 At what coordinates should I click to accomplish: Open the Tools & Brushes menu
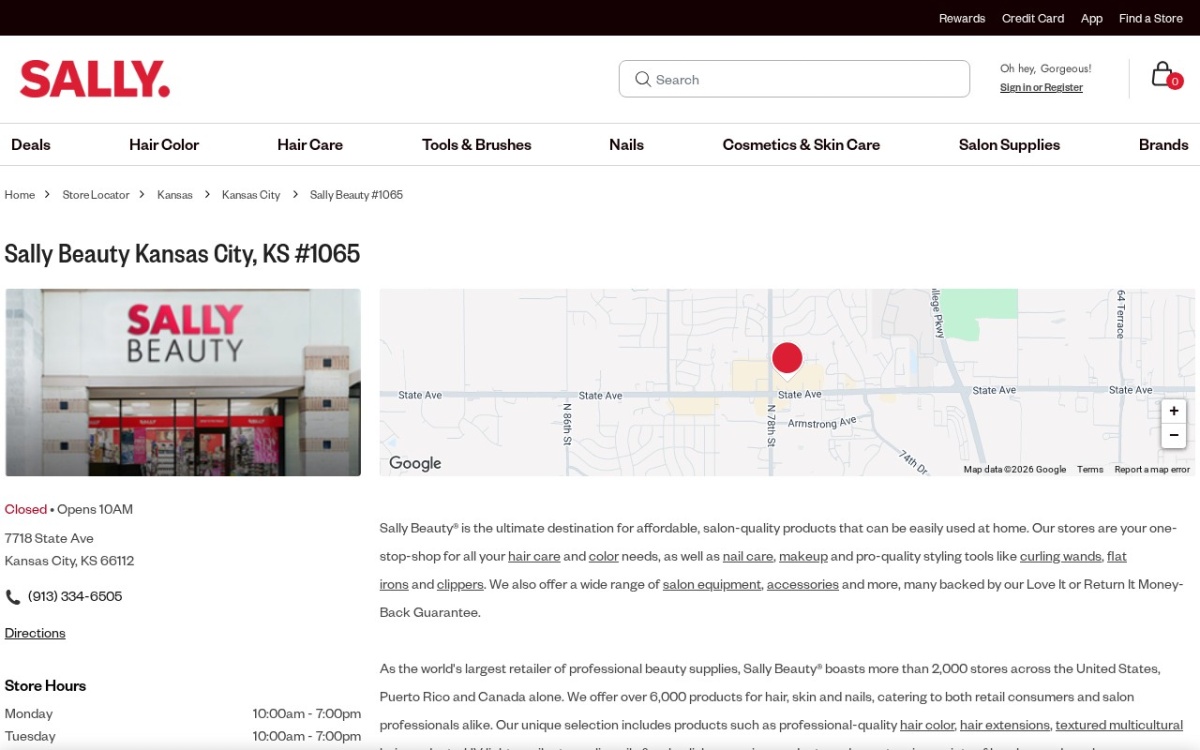coord(477,144)
